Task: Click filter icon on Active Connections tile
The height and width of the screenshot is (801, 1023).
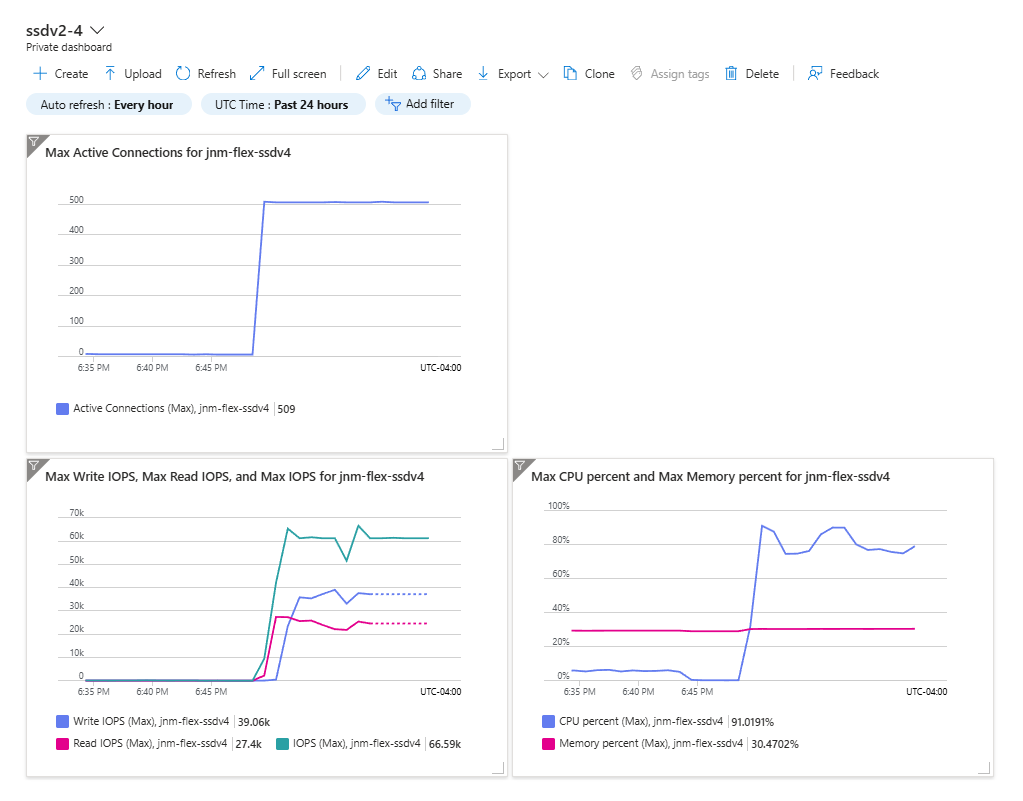Action: click(x=34, y=142)
